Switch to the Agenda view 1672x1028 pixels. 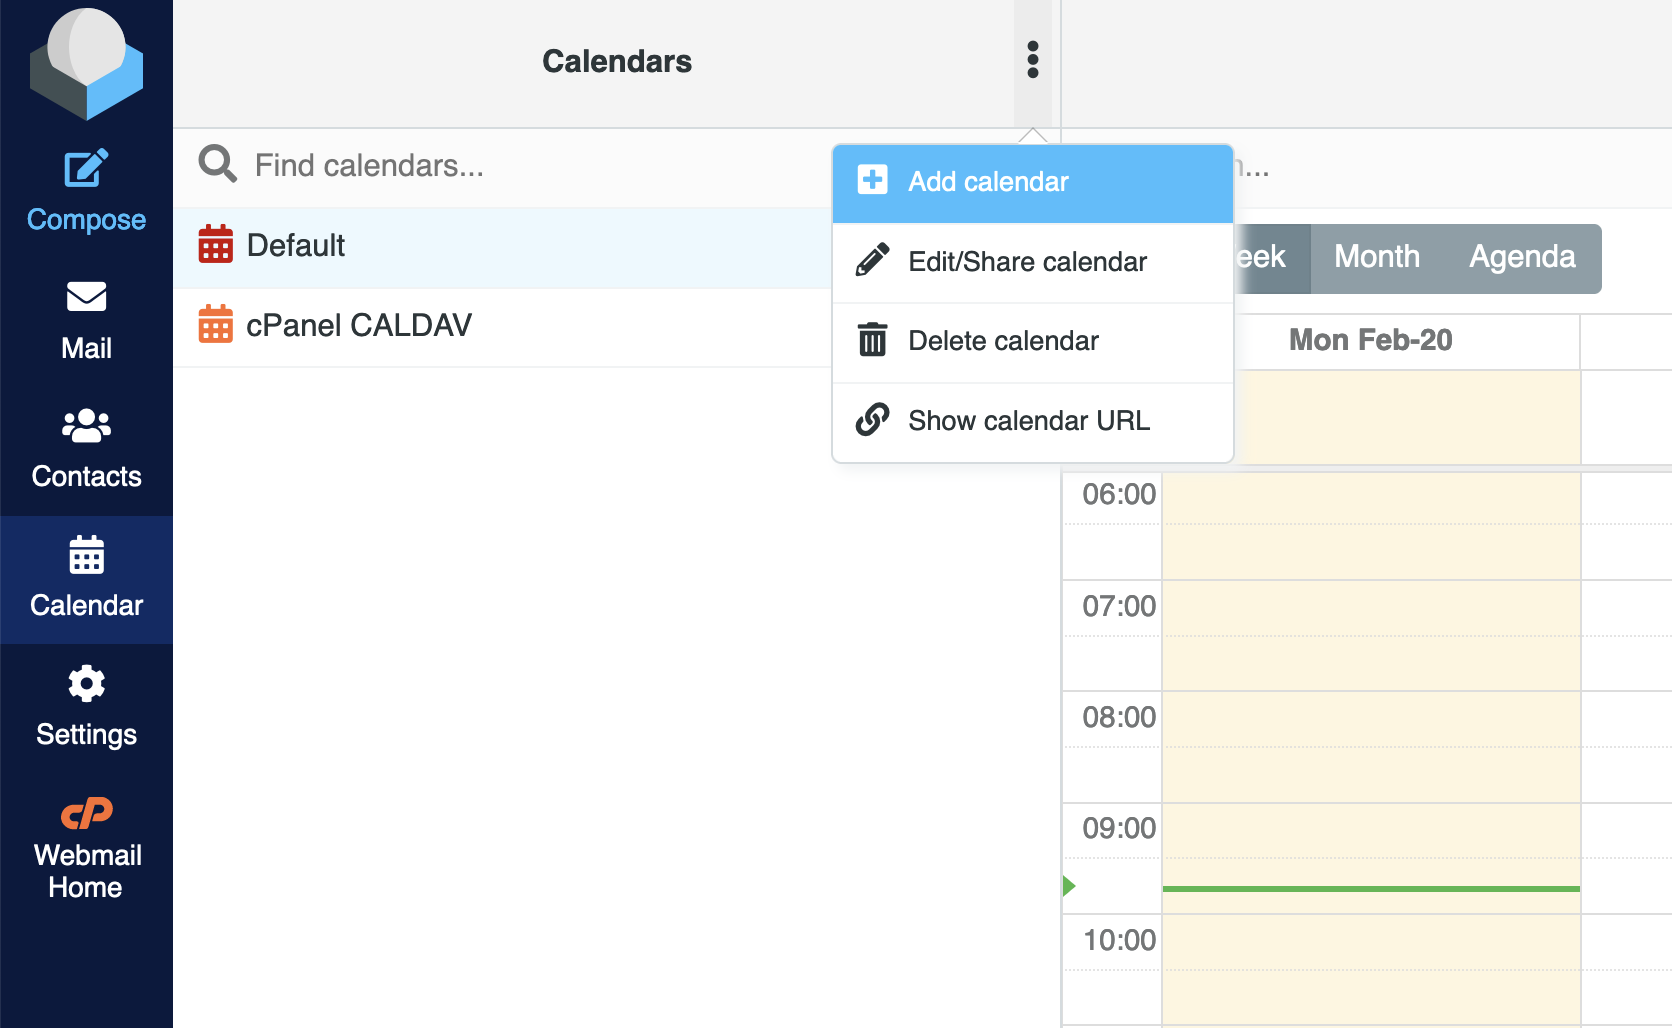1521,257
